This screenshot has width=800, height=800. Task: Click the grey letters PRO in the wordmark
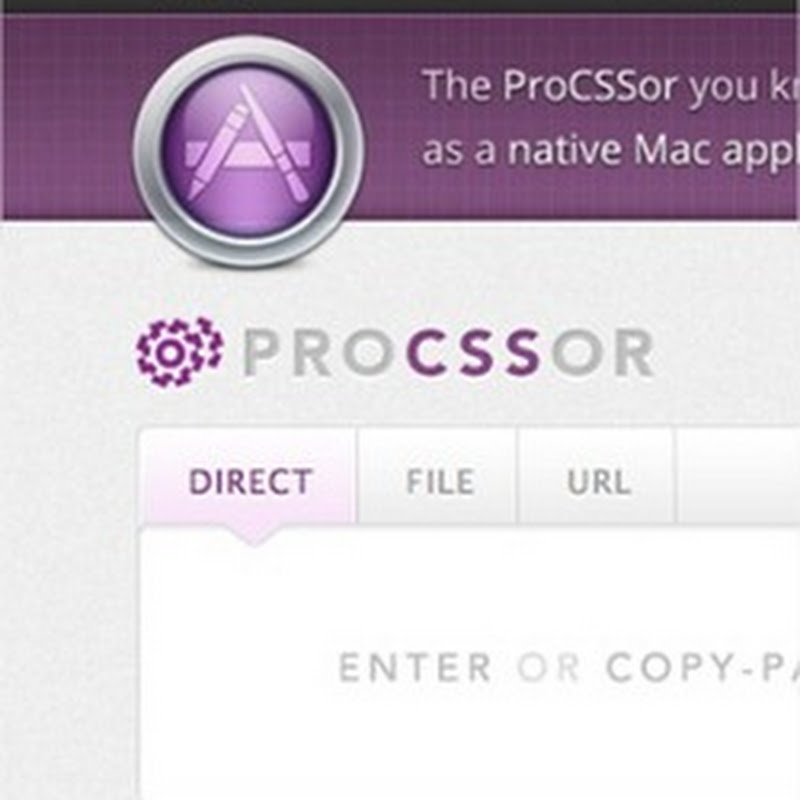(322, 354)
